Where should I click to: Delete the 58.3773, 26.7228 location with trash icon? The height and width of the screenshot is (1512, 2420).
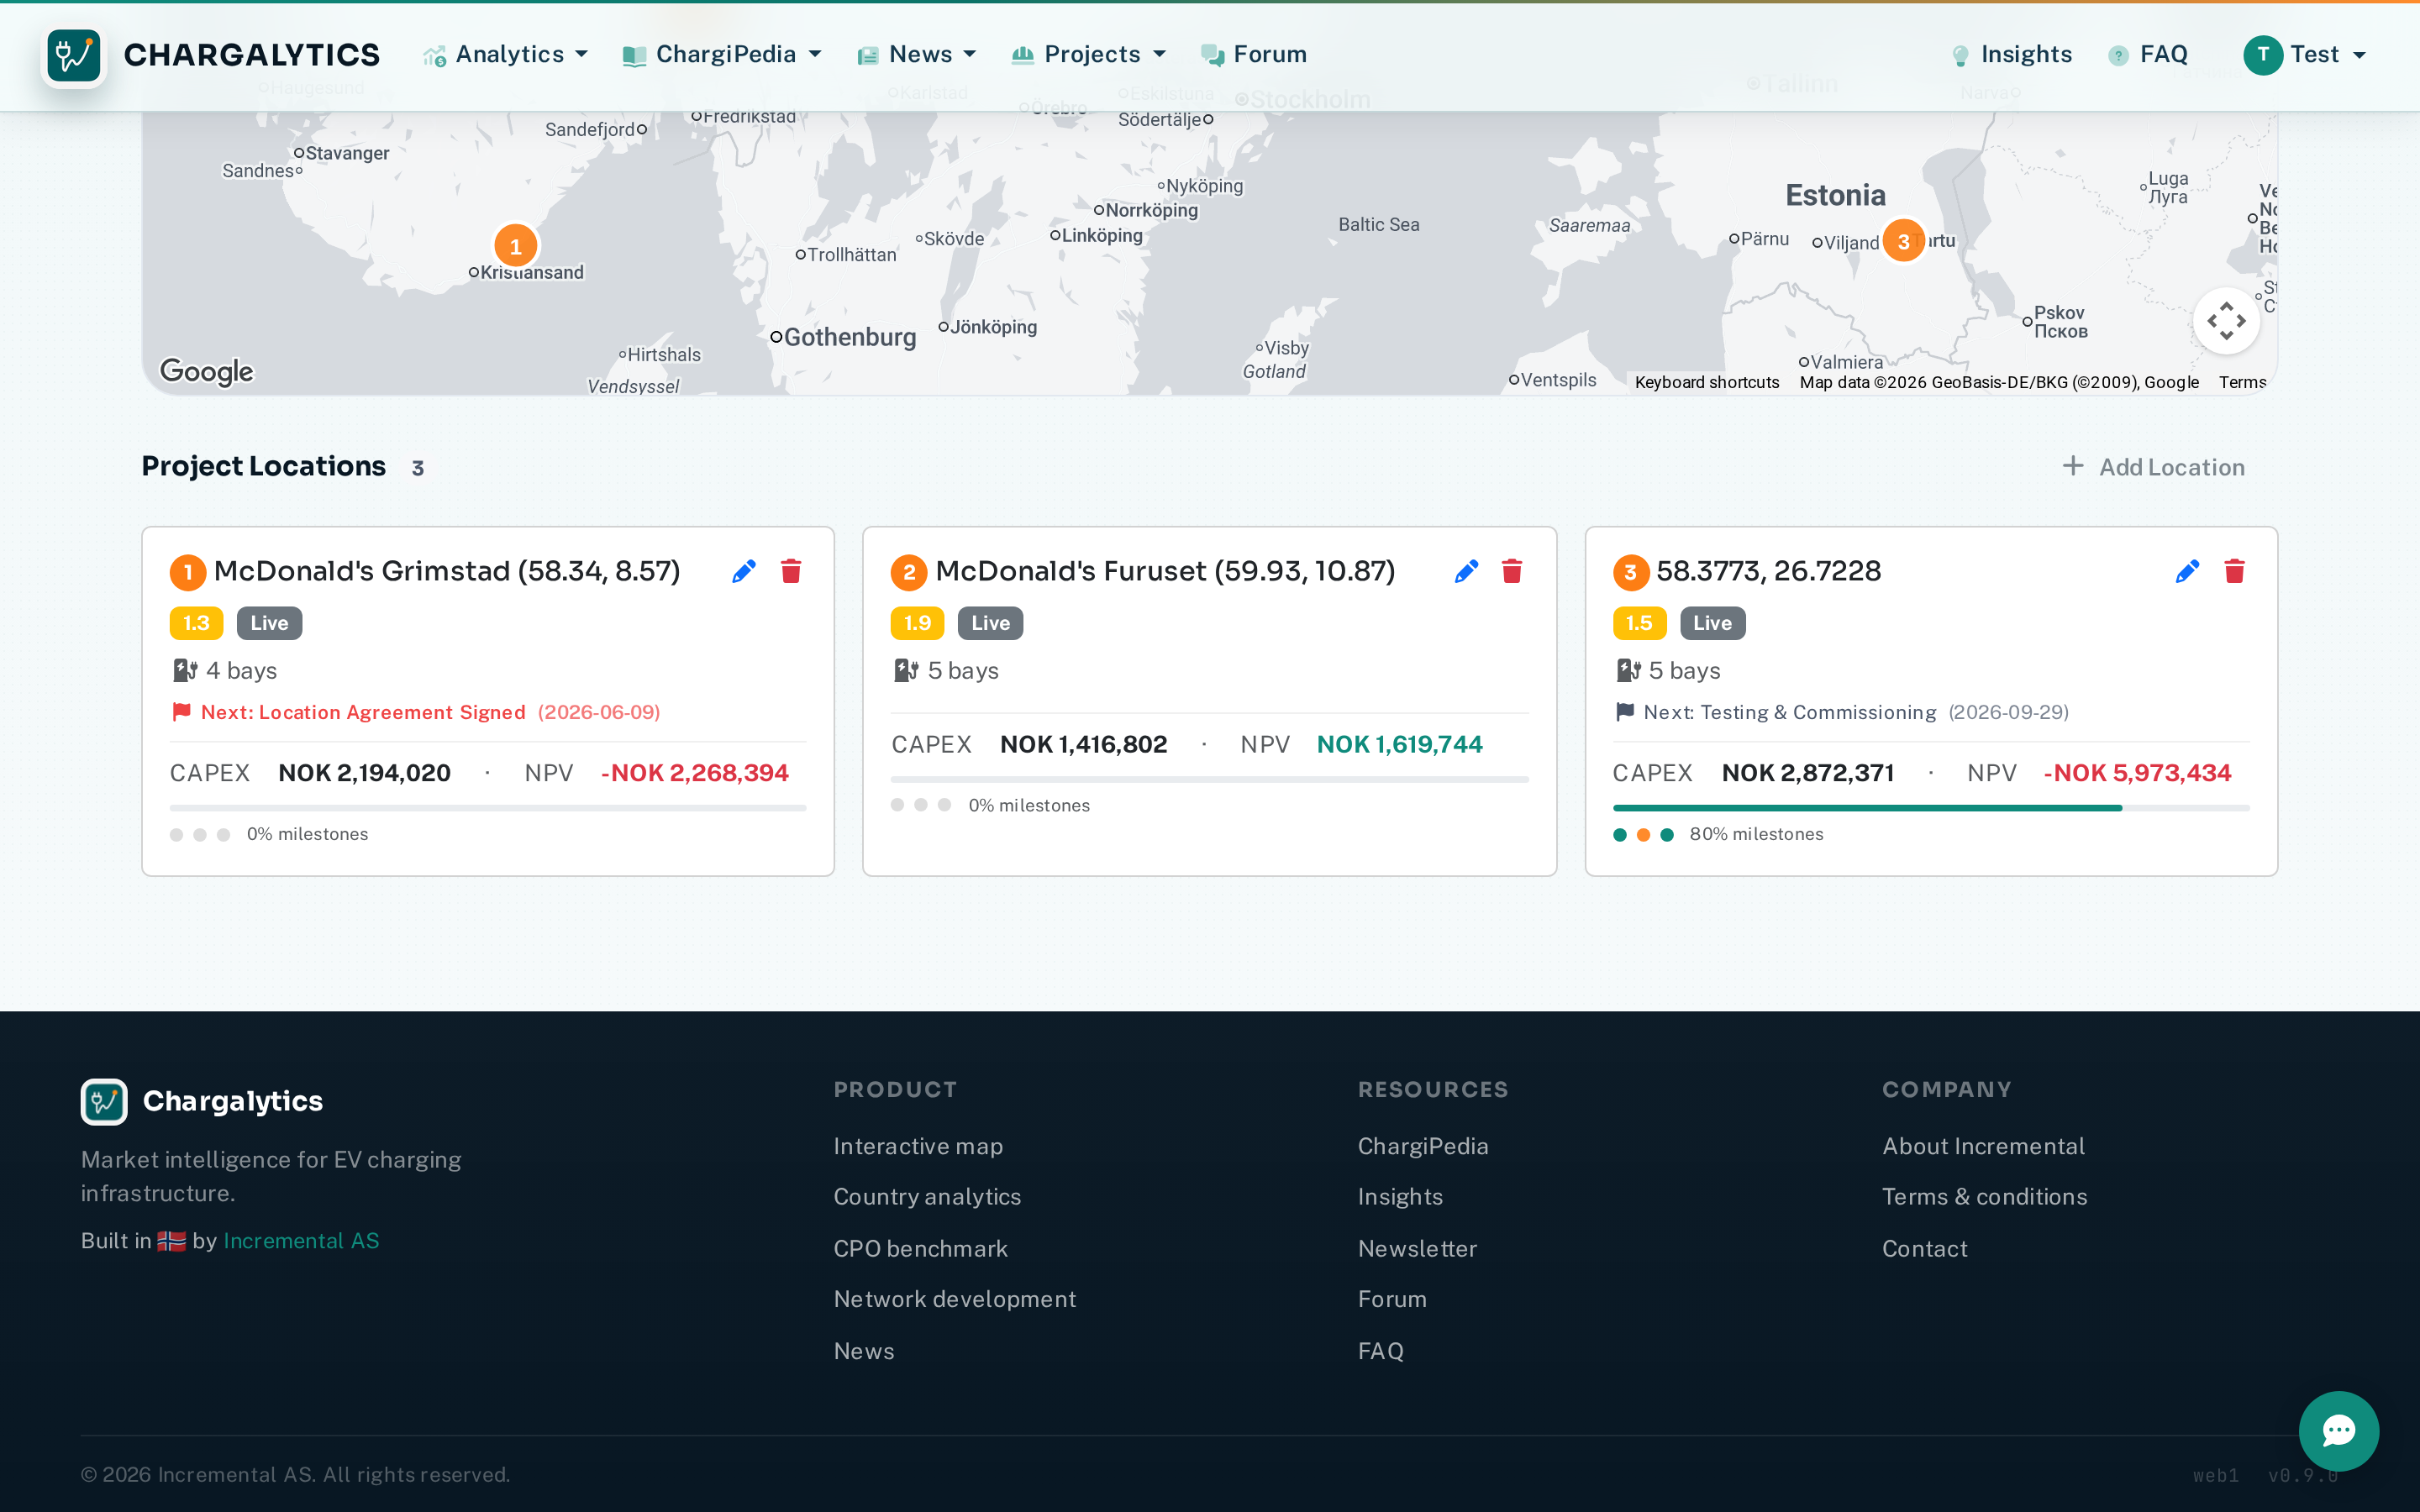click(x=2234, y=571)
